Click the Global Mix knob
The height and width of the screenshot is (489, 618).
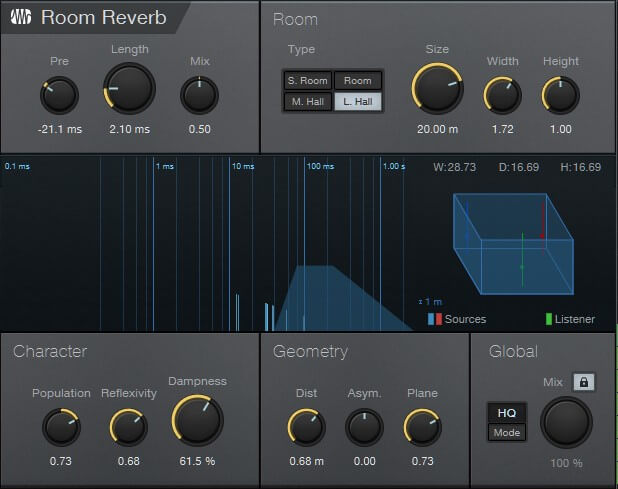pyautogui.click(x=566, y=422)
